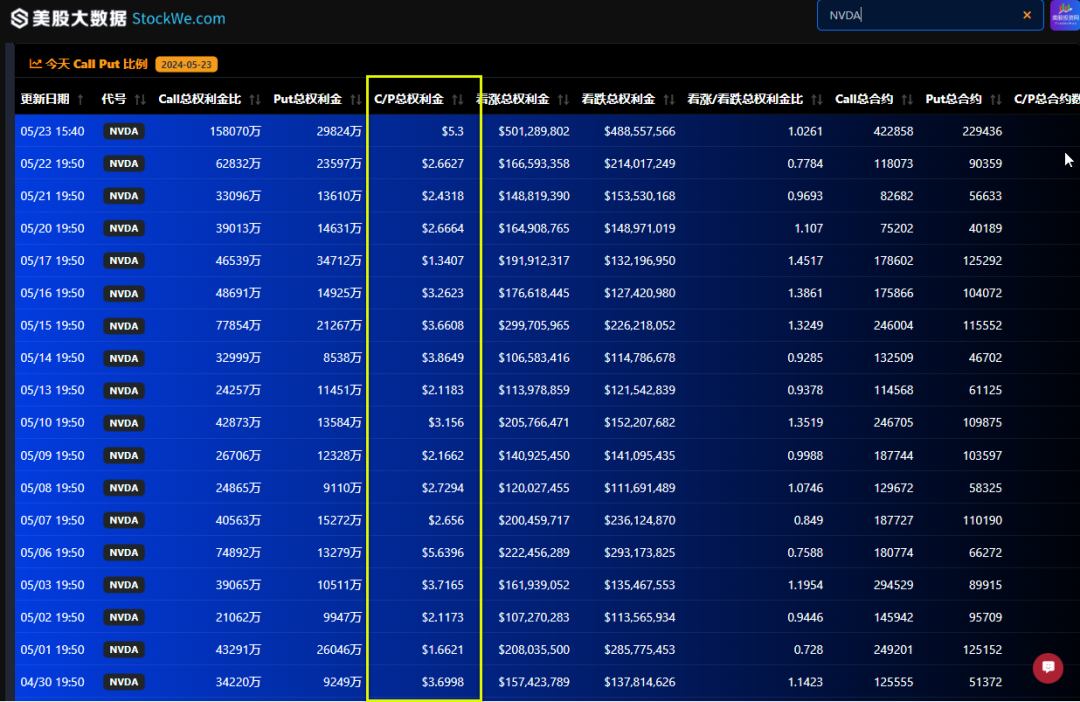1080x702 pixels.
Task: Click the Call总权利金比 header label
Action: (200, 99)
